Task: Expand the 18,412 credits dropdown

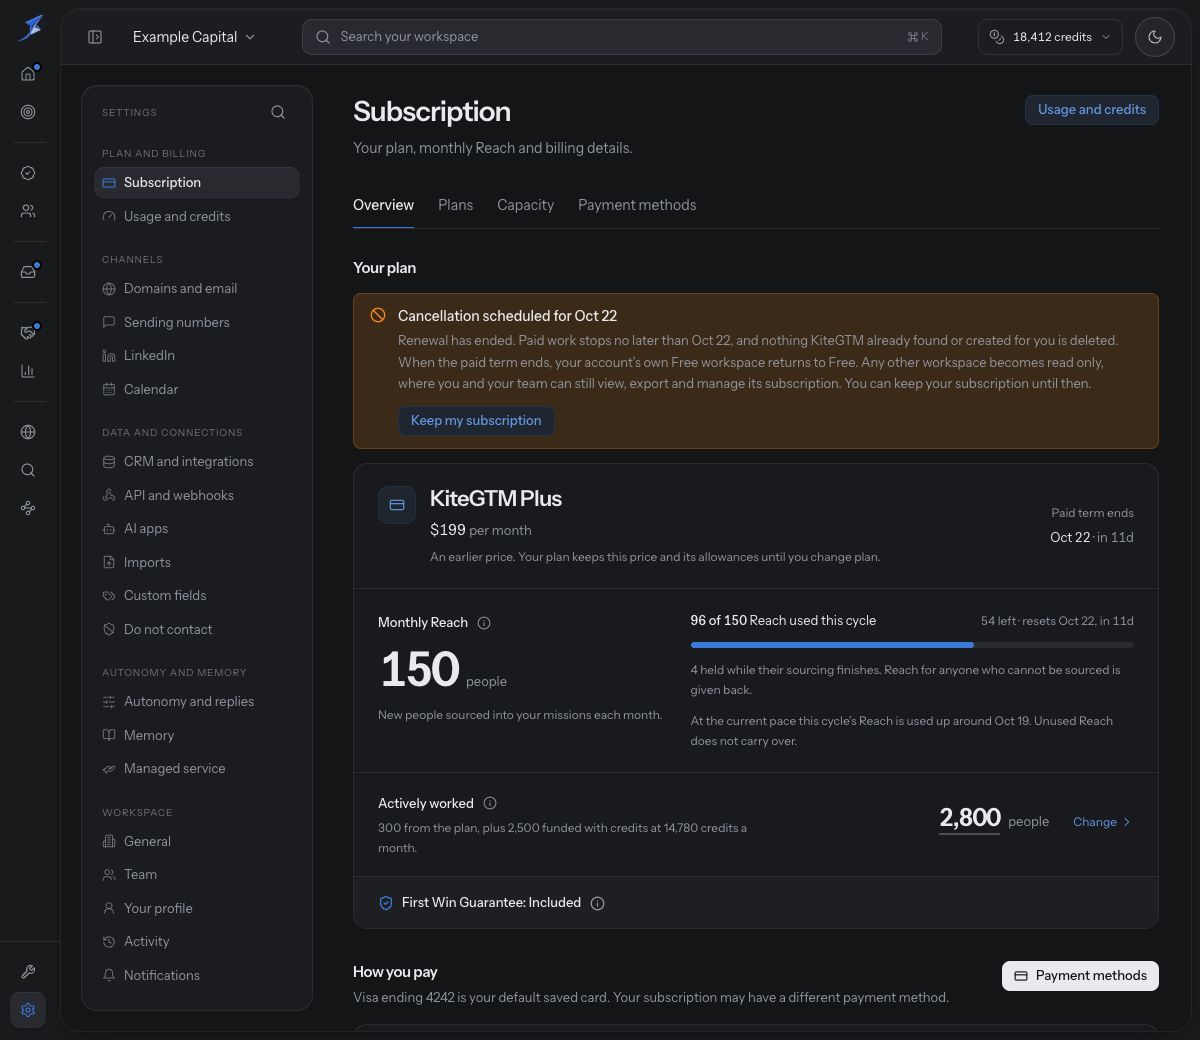Action: (1050, 37)
